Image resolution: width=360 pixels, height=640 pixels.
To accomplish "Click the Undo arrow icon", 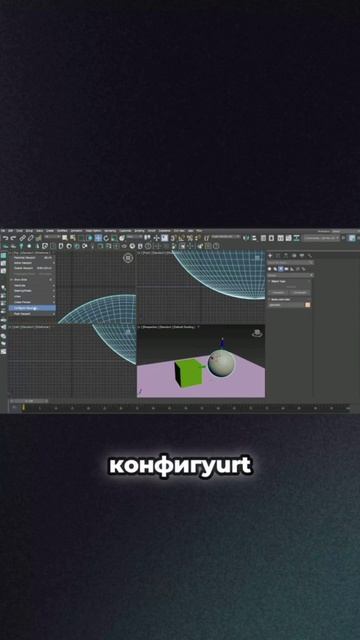I will tap(6, 238).
